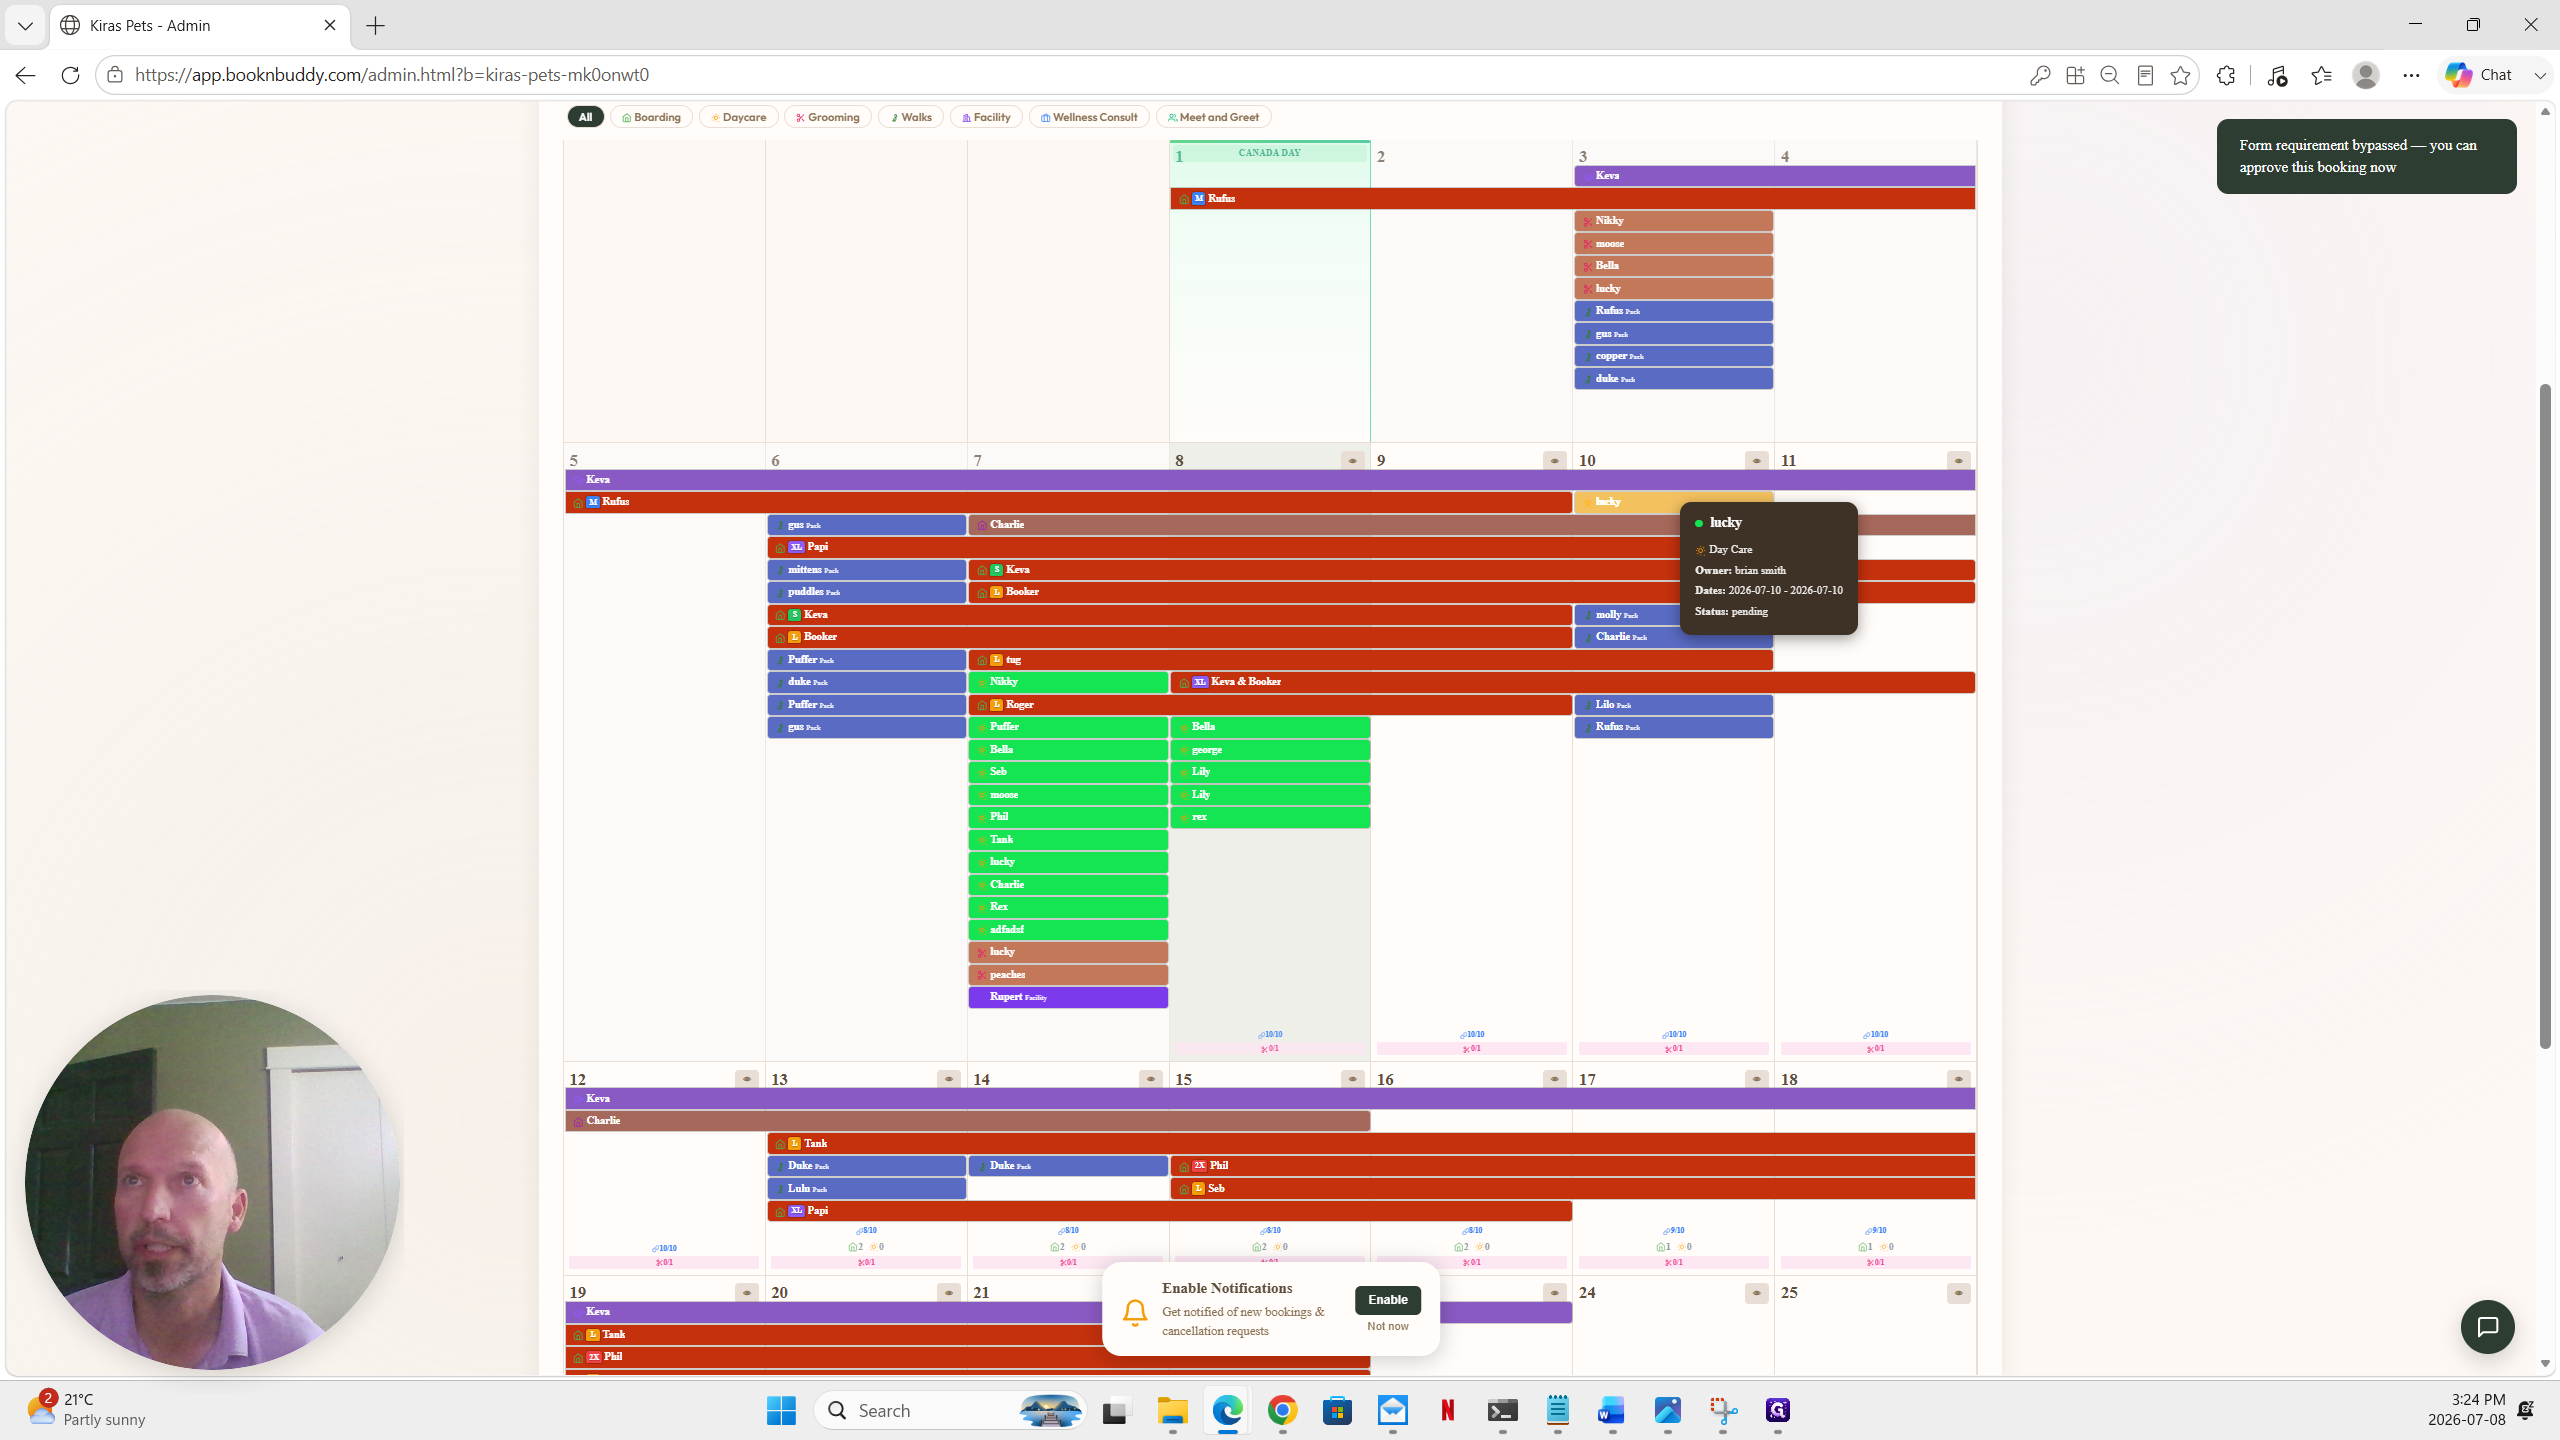Filter calendar by Walks
This screenshot has height=1440, width=2560.
tap(910, 117)
